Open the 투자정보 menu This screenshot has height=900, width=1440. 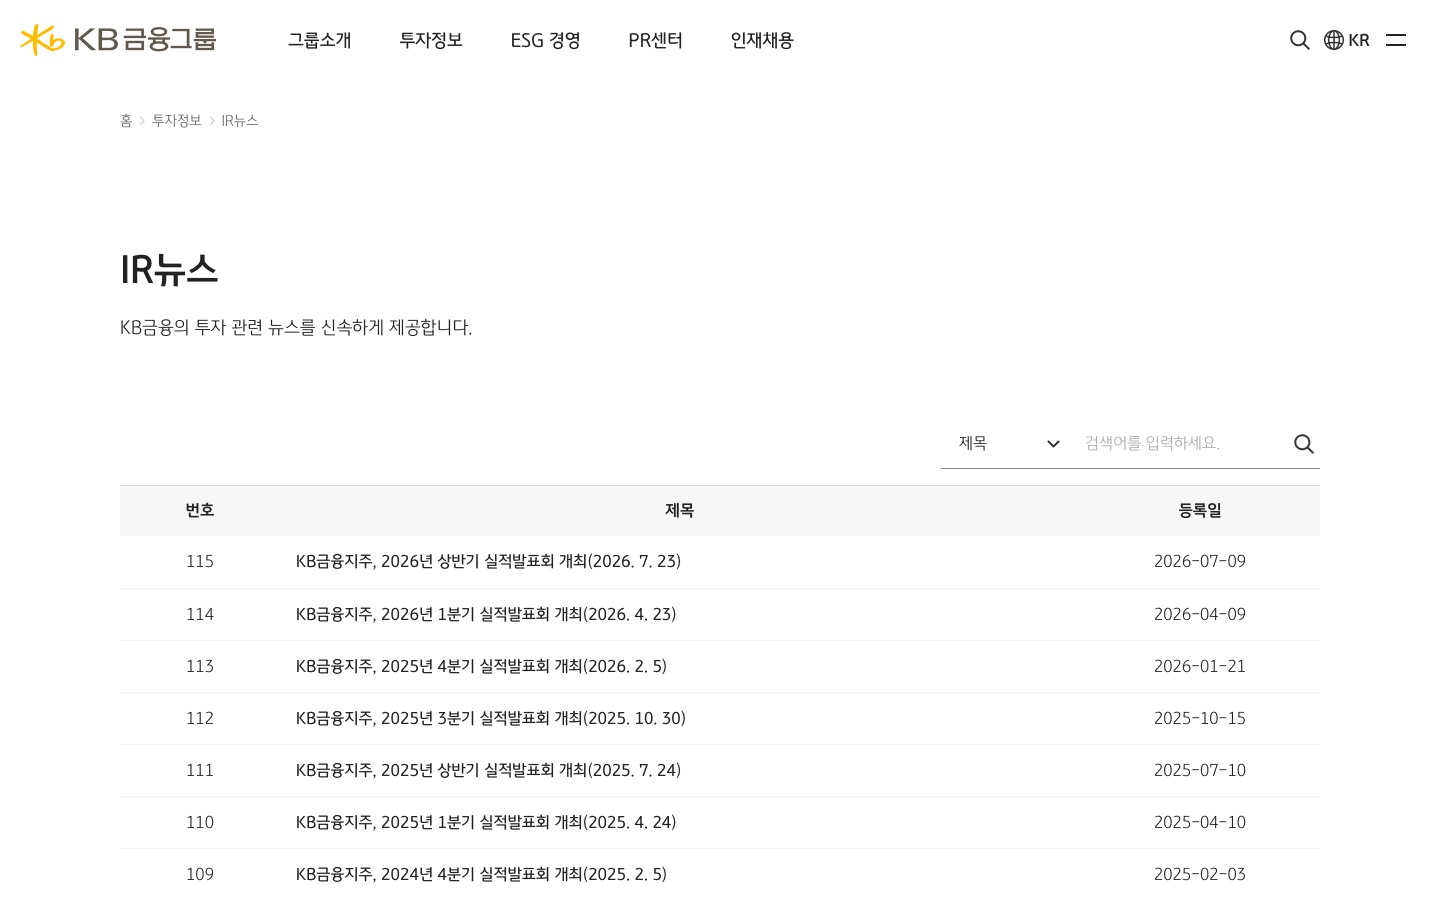coord(431,40)
